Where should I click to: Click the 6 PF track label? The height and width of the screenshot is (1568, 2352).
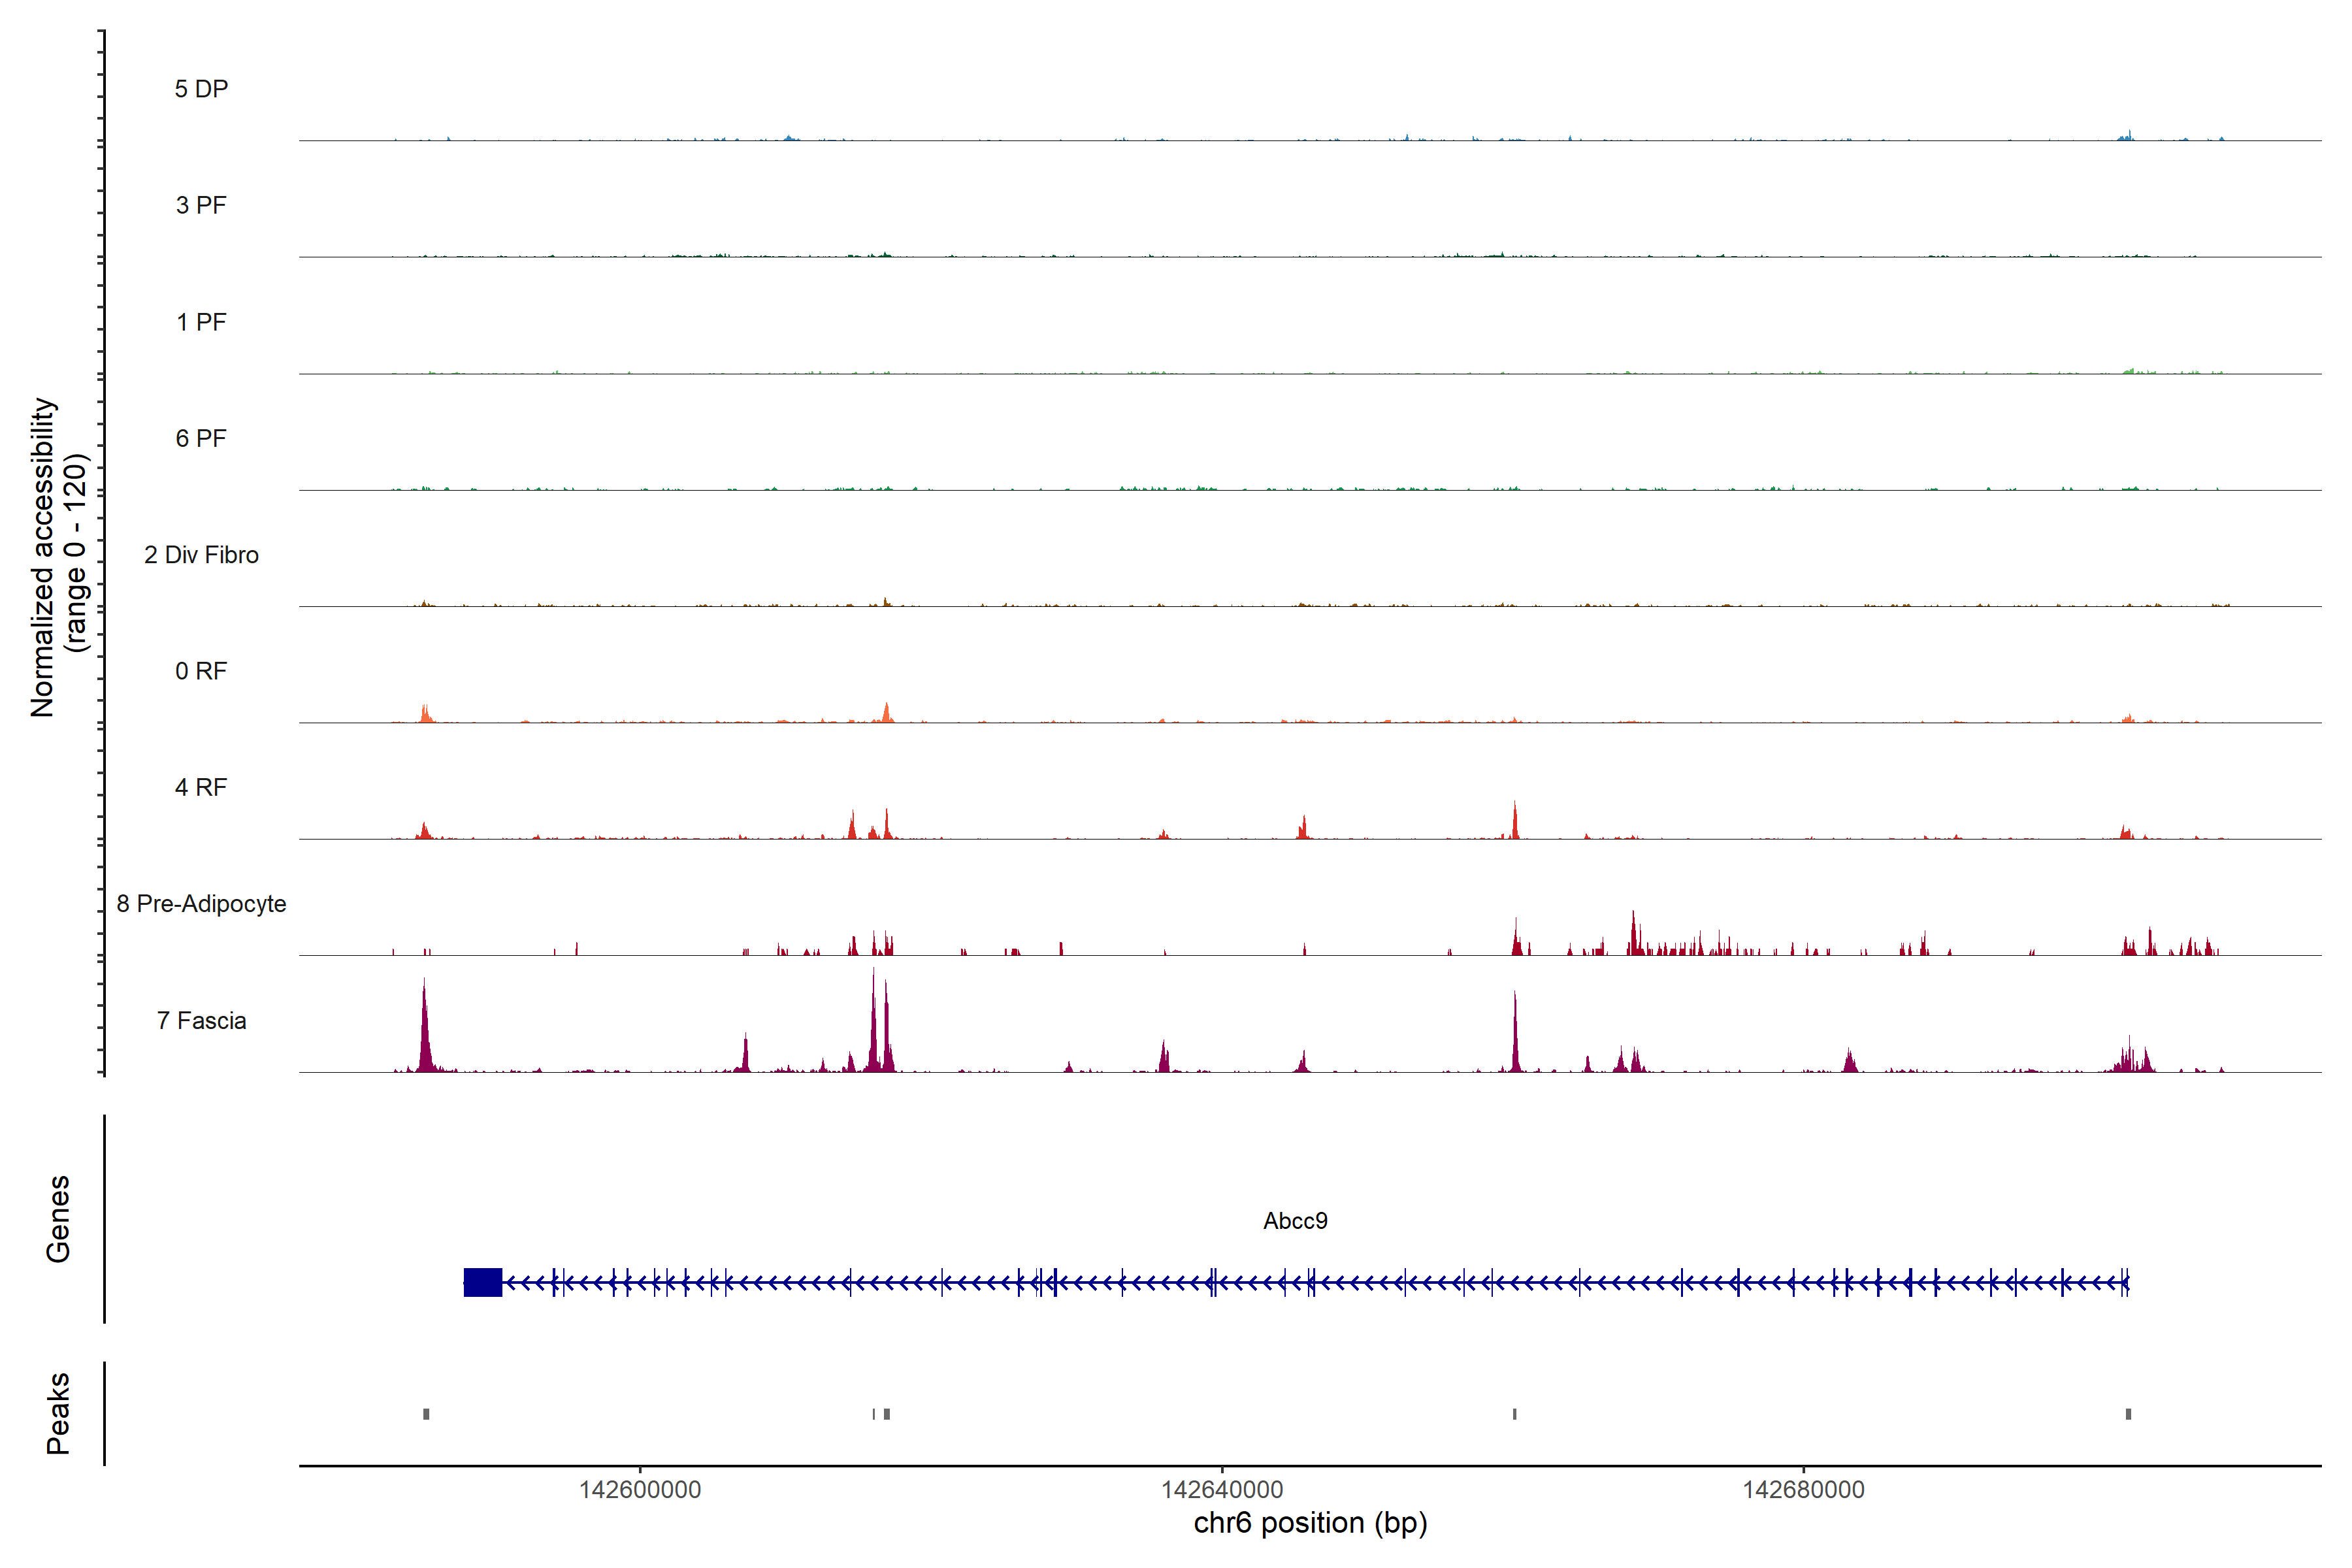tap(201, 438)
